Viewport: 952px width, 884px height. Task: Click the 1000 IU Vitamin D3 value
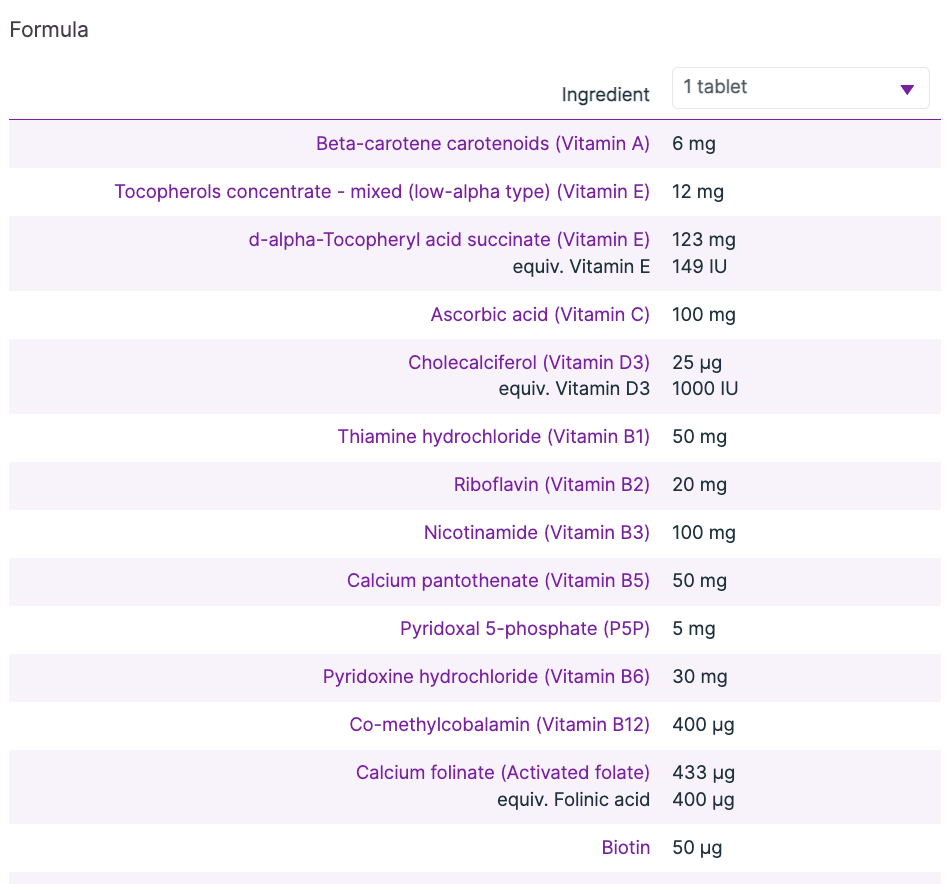705,389
